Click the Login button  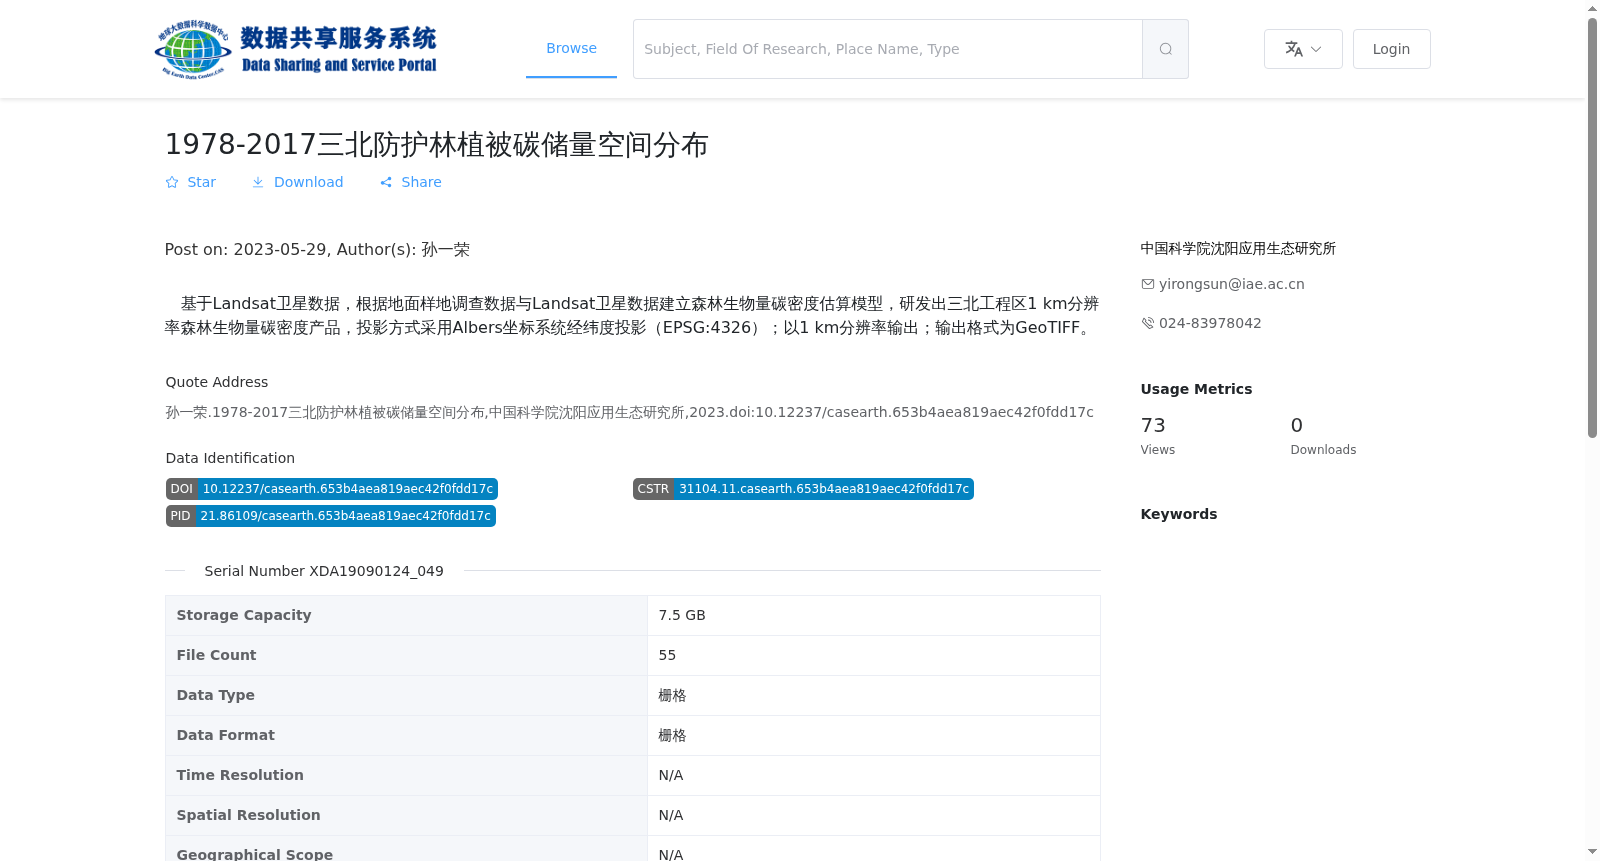(x=1391, y=49)
